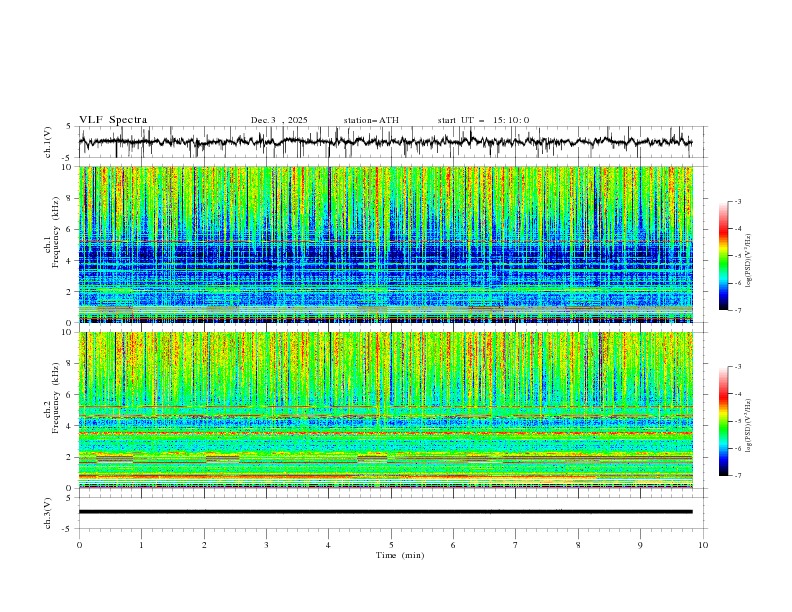Click the ch.1 "Frequency (kHz)" axis label
Screen dimensions: 792x612
pyautogui.click(x=56, y=232)
